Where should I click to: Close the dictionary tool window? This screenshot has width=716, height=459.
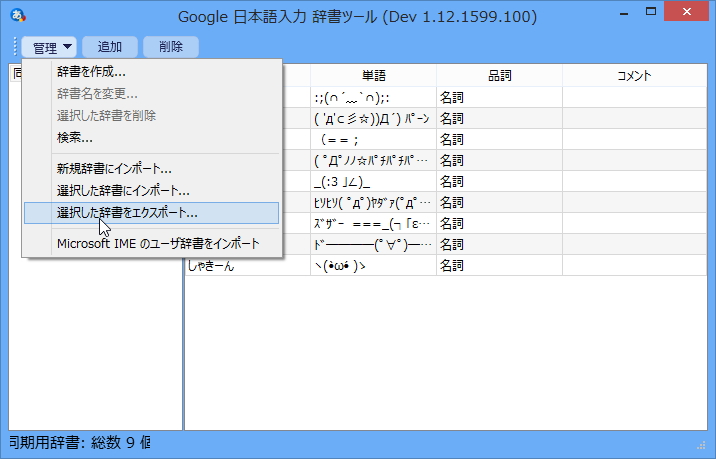[686, 12]
